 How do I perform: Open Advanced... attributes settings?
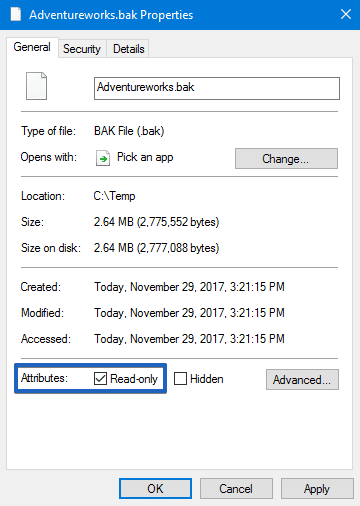(302, 379)
